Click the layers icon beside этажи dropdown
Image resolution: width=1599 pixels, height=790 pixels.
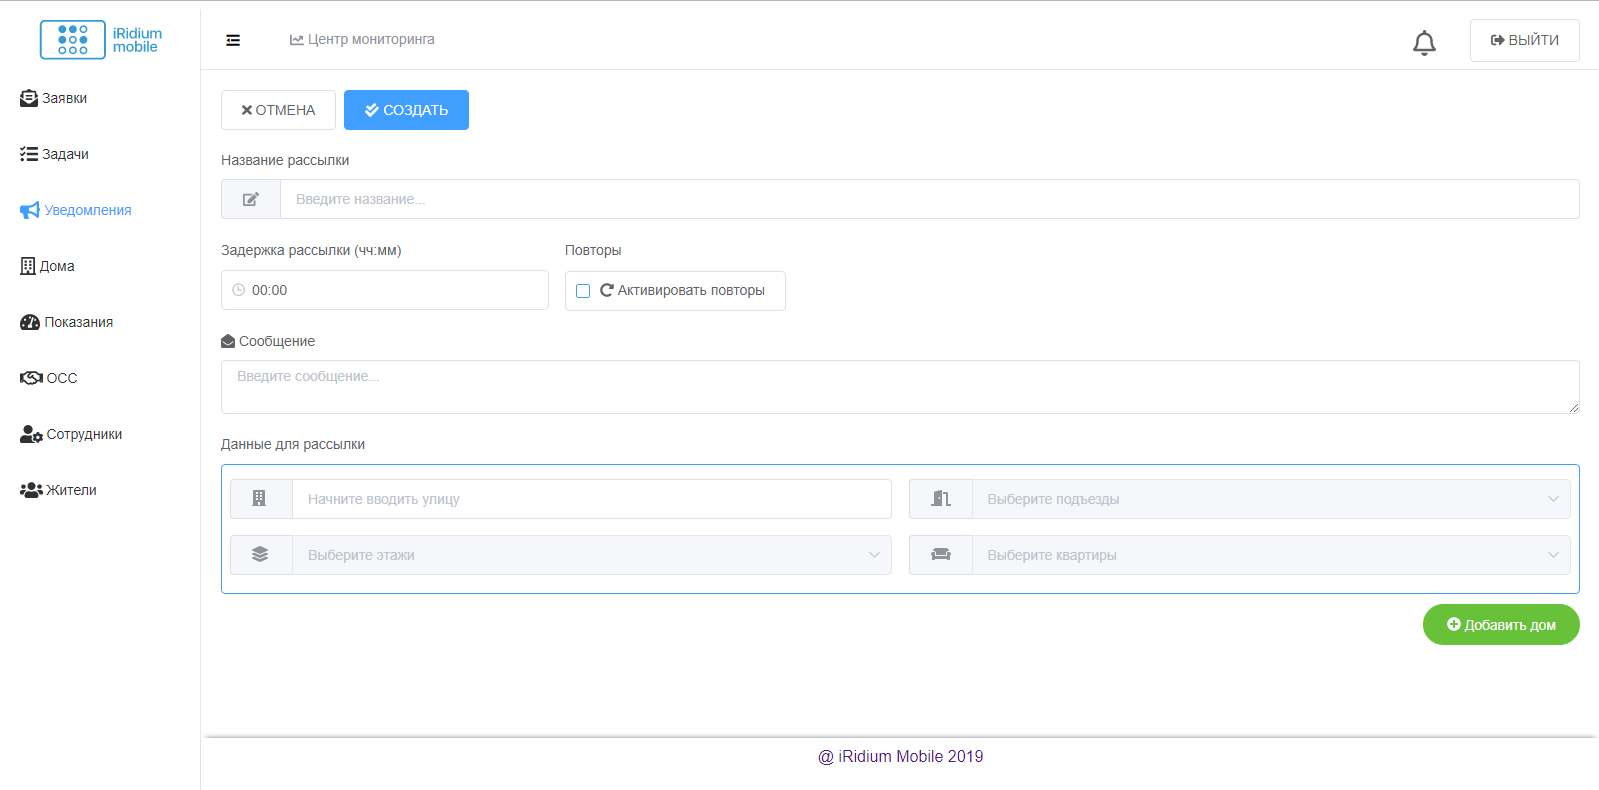(x=260, y=555)
